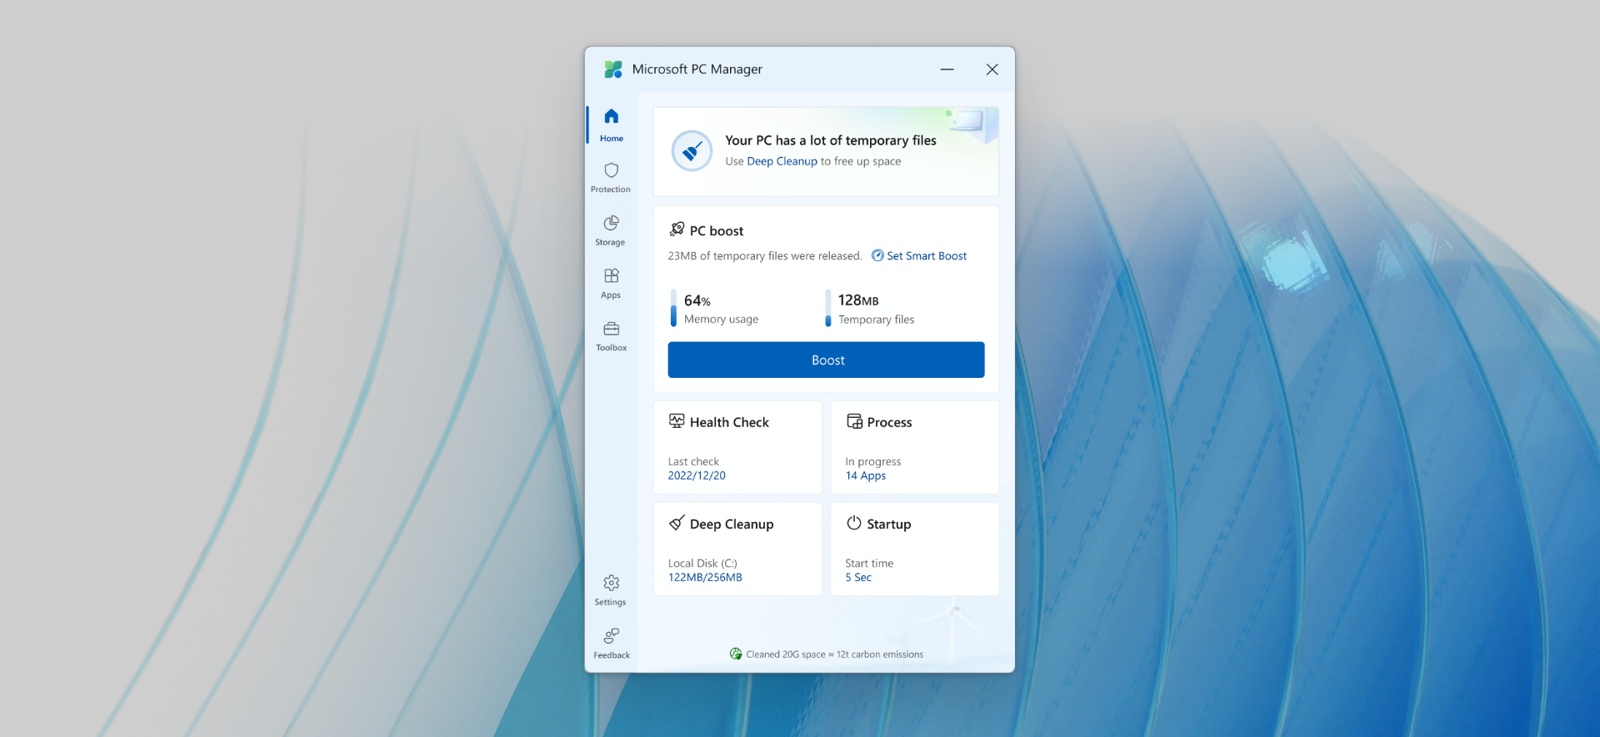1600x737 pixels.
Task: Select the Process card title
Action: pyautogui.click(x=890, y=422)
